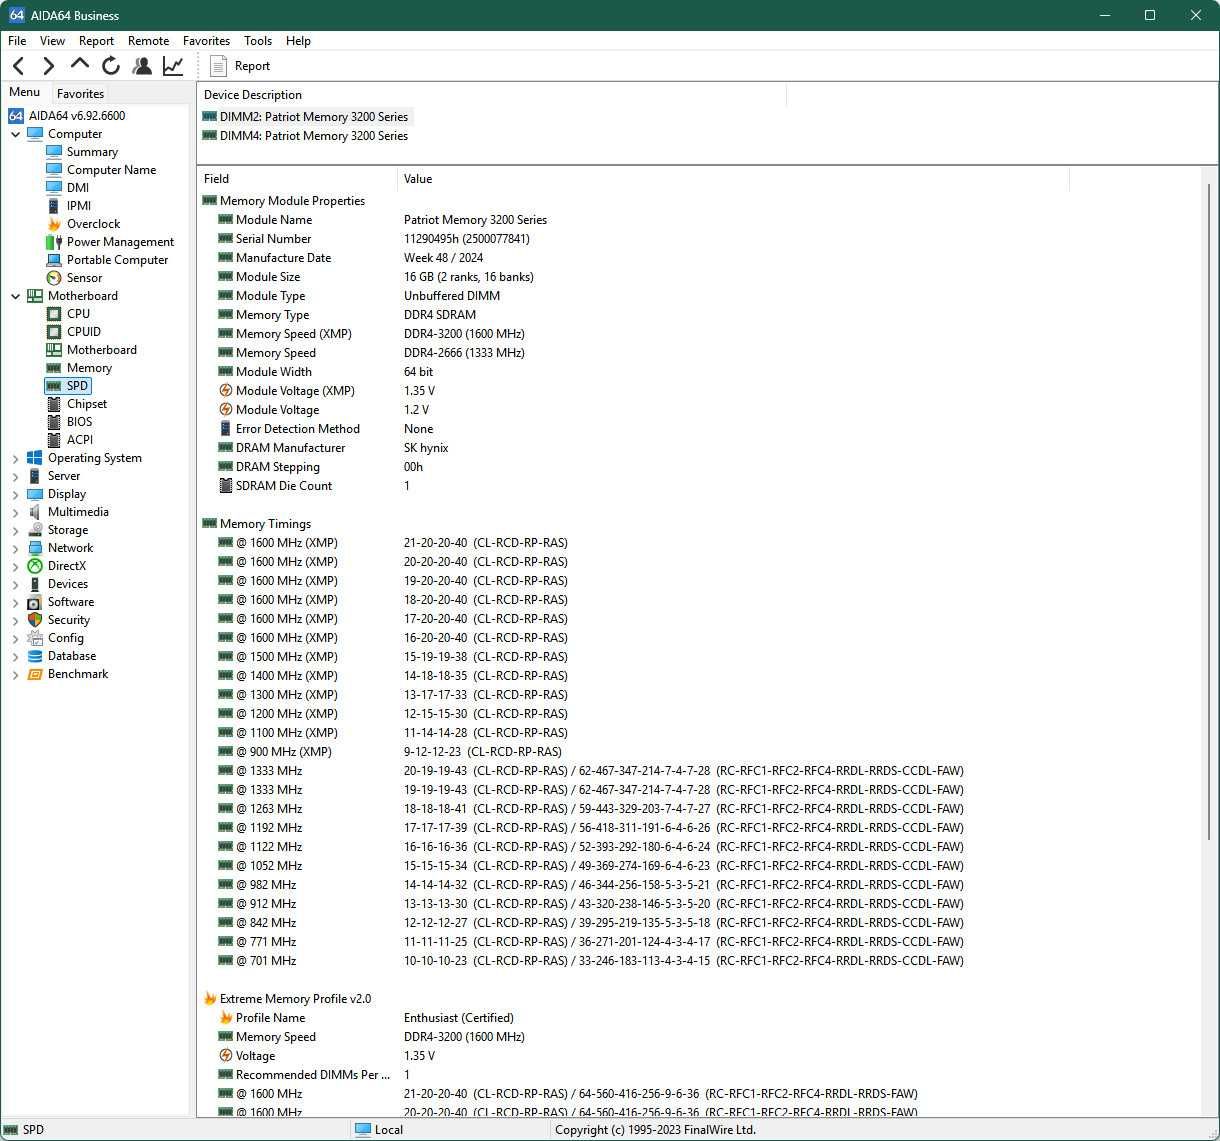This screenshot has height=1141, width=1220.
Task: Collapse the Motherboard tree node
Action: tap(16, 296)
